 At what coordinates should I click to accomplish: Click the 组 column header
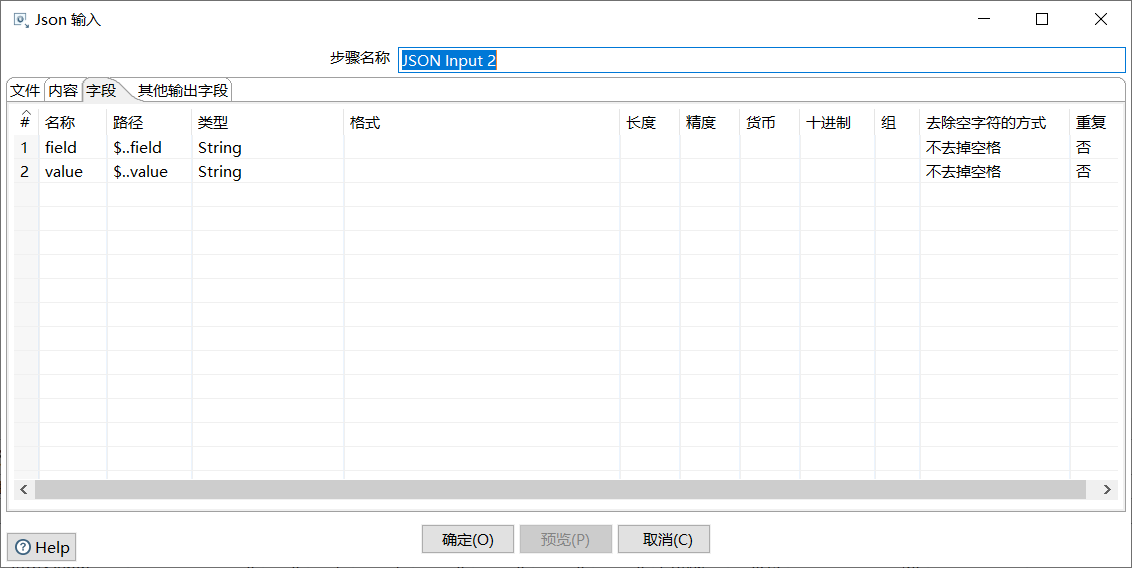pos(897,123)
